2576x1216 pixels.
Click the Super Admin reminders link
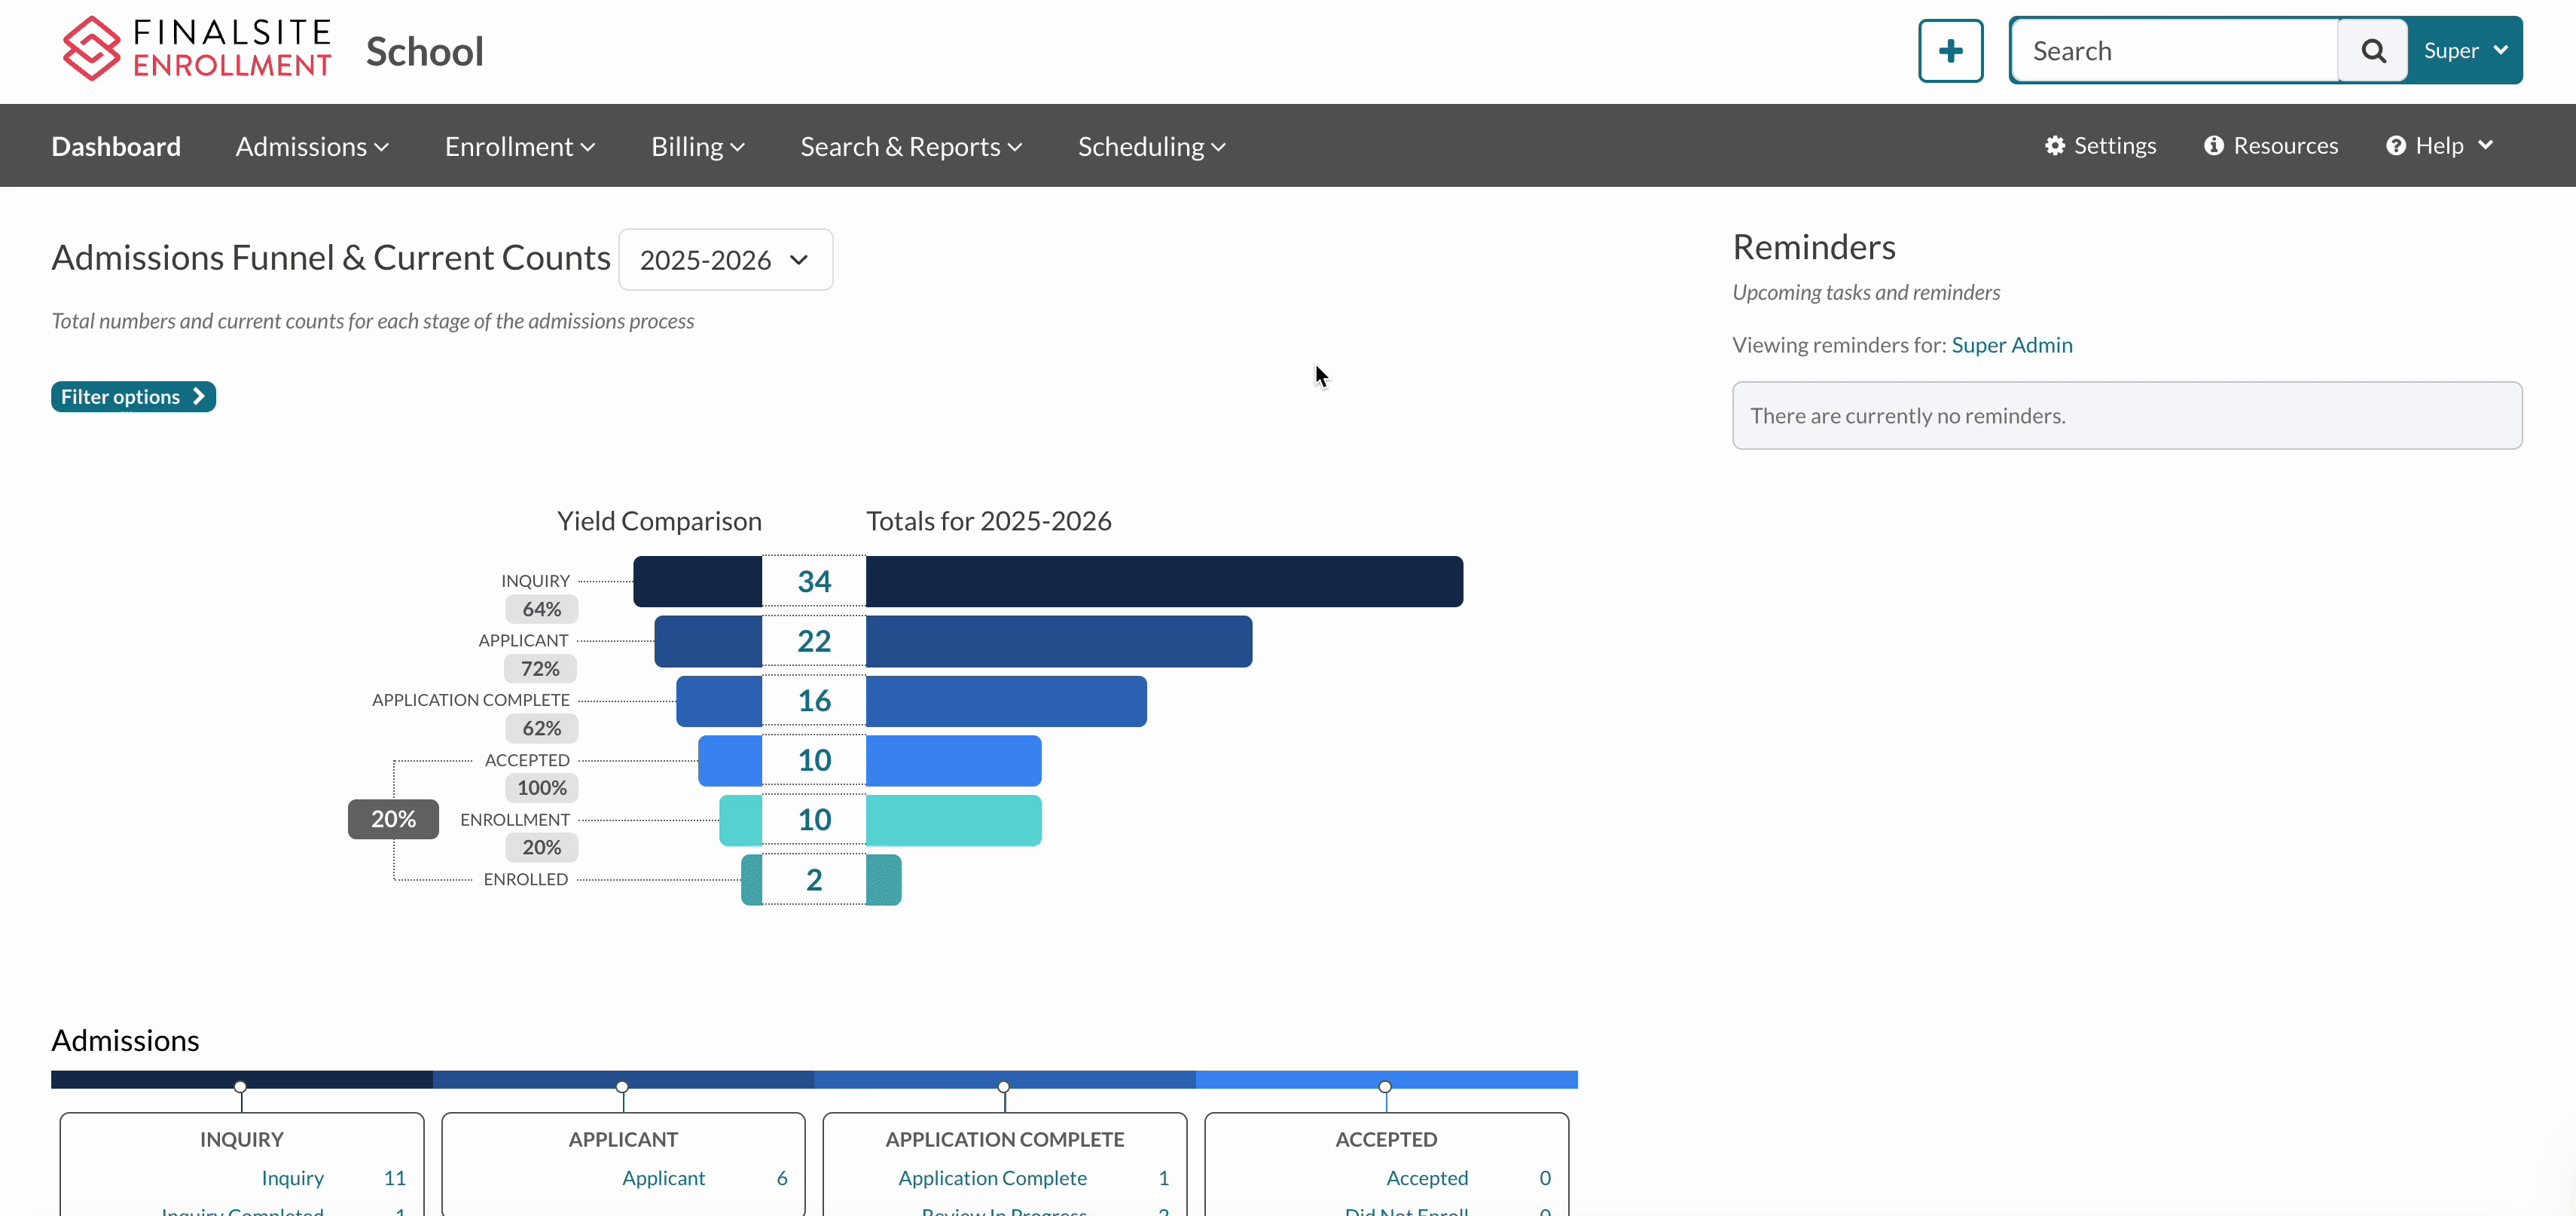2011,345
